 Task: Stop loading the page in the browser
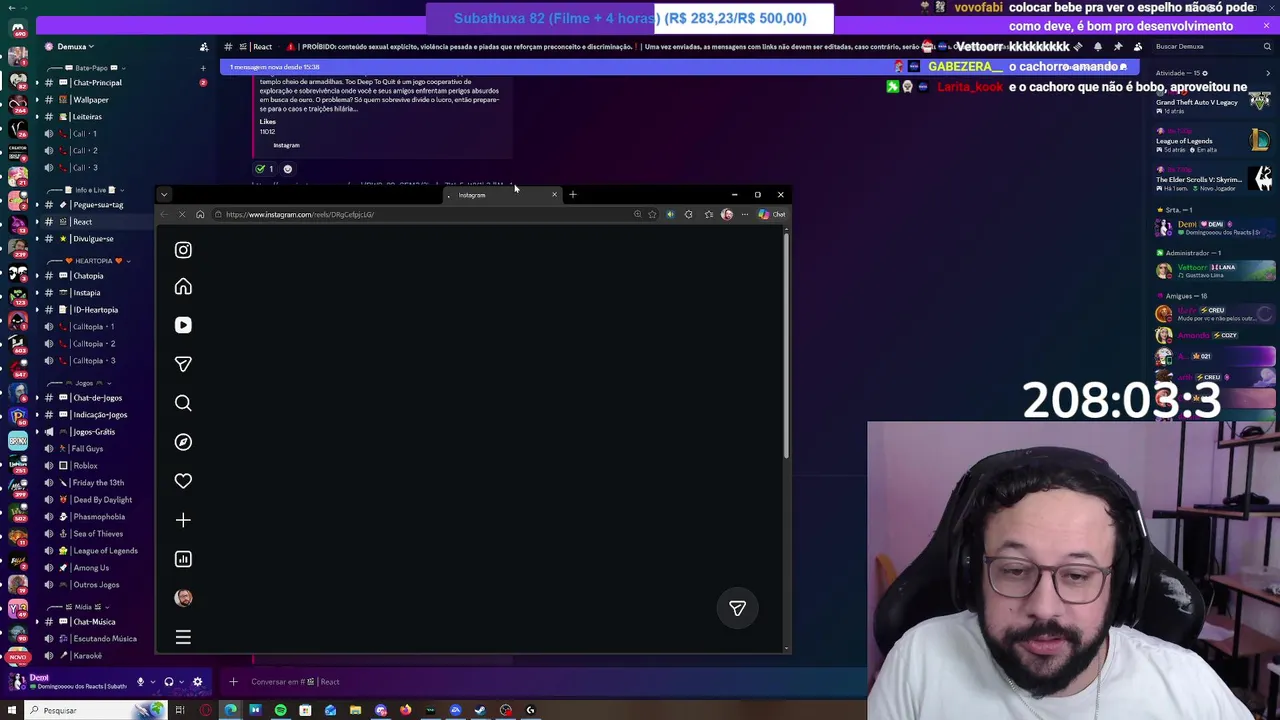point(182,214)
